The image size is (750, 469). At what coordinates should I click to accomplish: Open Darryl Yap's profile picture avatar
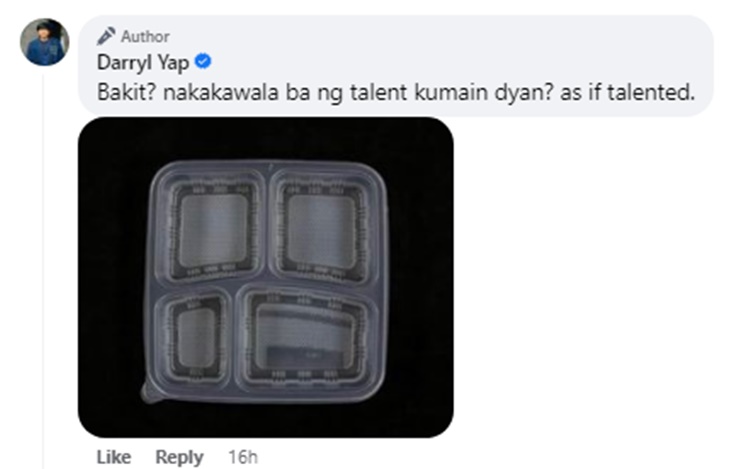[x=44, y=42]
